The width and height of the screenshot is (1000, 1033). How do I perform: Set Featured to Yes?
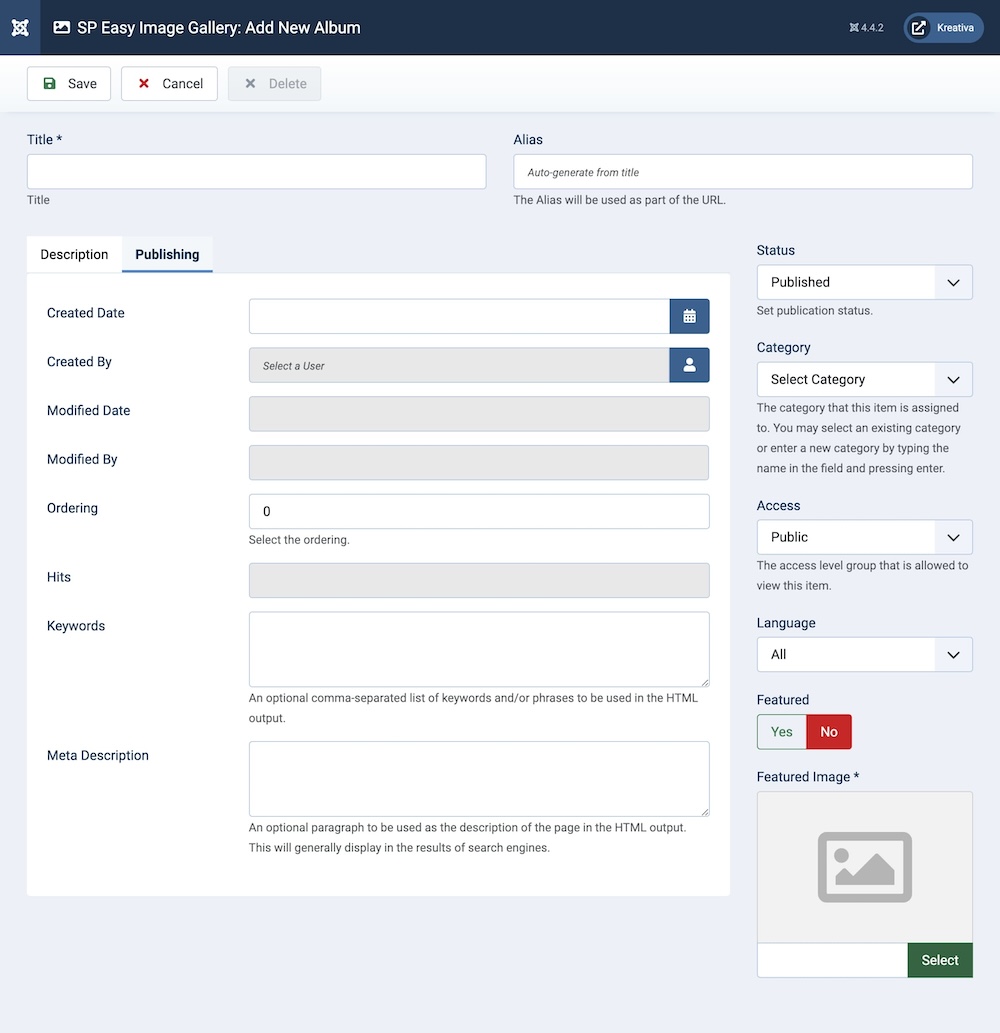pos(781,732)
